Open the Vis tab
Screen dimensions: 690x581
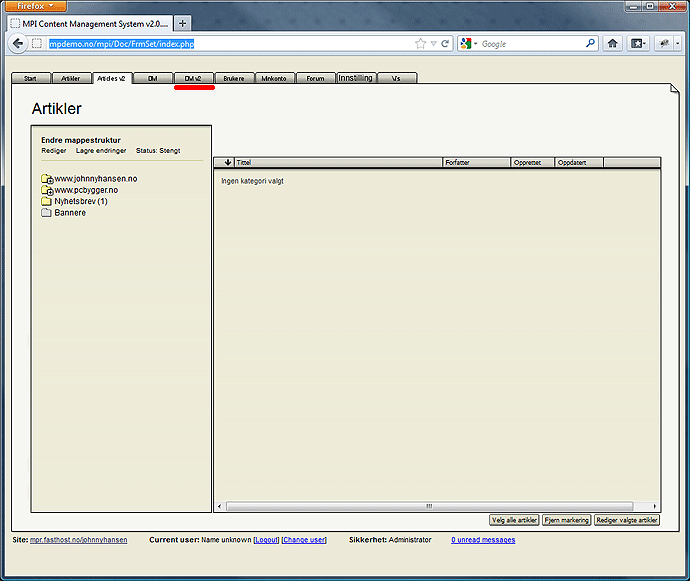click(396, 78)
